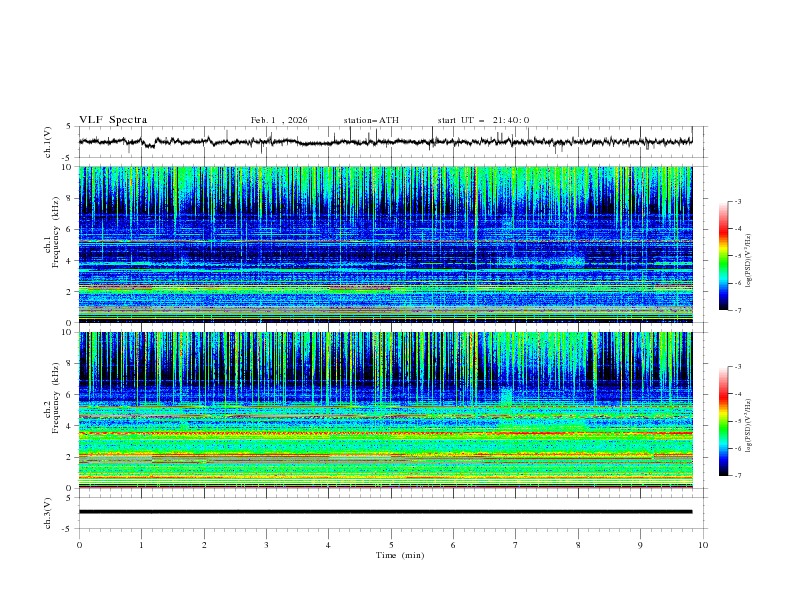
Task: Click the 'Time (min)' axis label
Action: point(400,555)
